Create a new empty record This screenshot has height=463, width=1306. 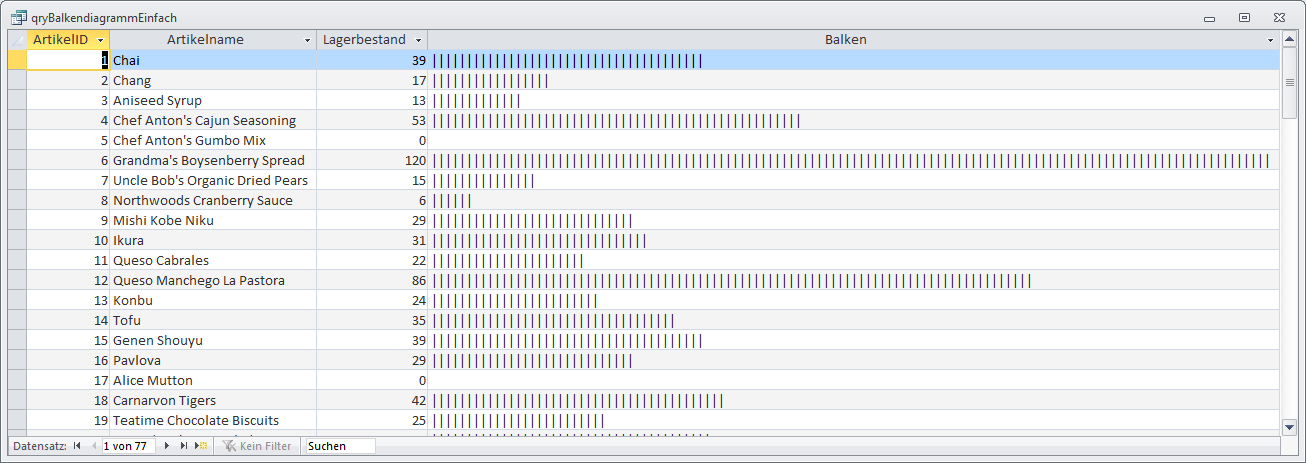click(201, 446)
